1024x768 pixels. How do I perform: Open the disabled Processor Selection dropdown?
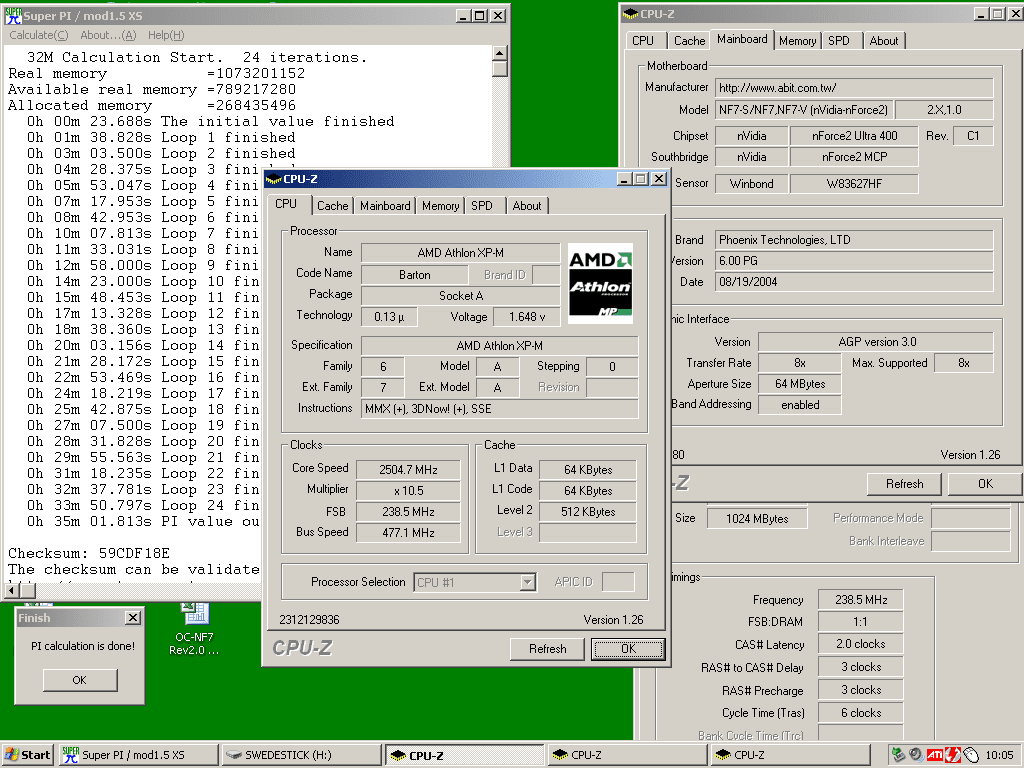[528, 582]
